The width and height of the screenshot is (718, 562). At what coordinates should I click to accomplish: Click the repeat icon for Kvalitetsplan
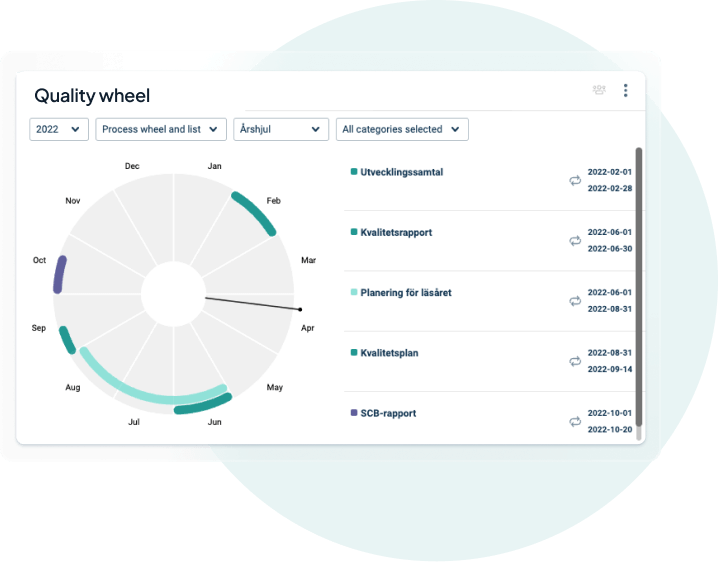pos(575,360)
